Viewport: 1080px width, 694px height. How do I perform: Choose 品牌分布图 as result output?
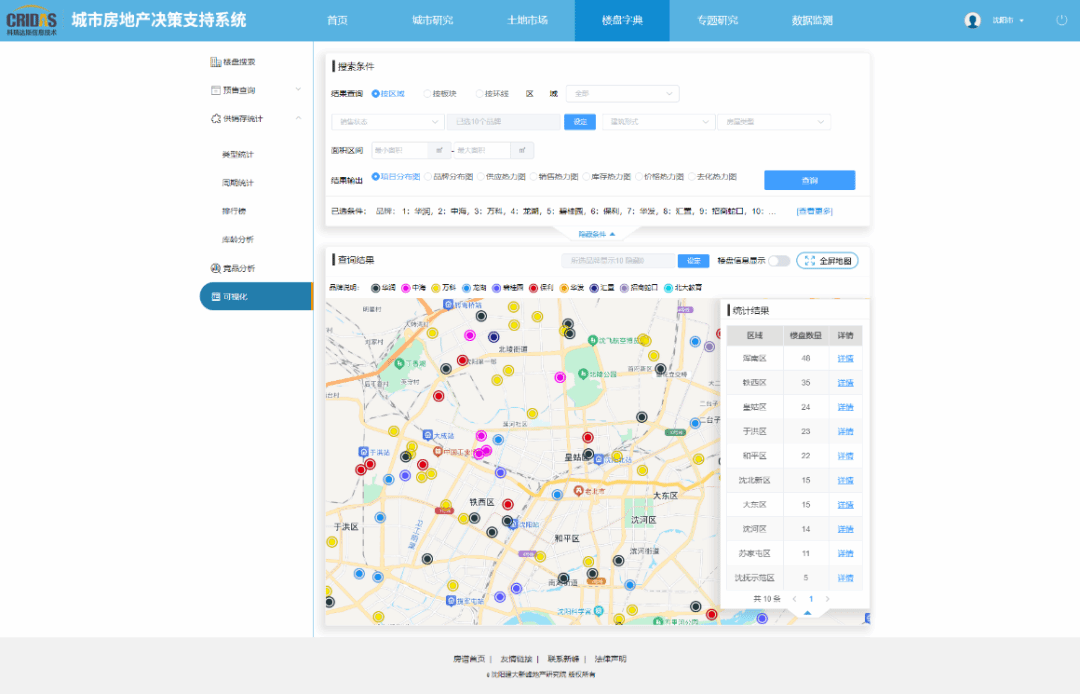[x=427, y=176]
